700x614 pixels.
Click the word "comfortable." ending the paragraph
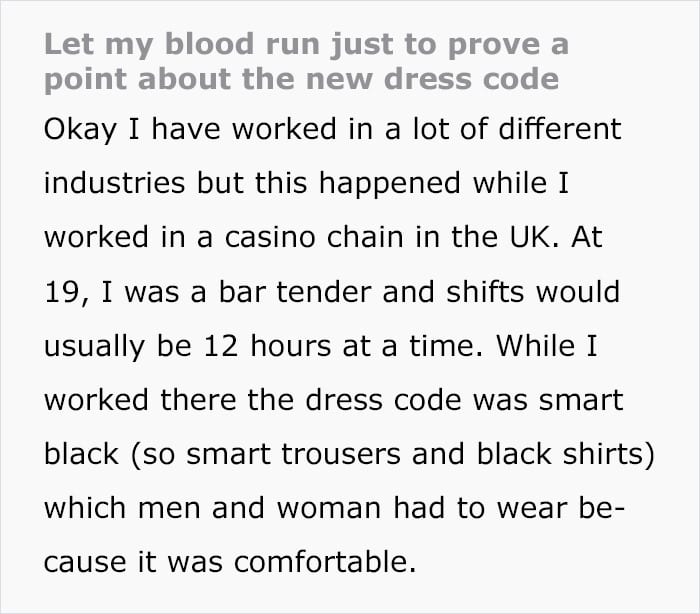(x=325, y=562)
